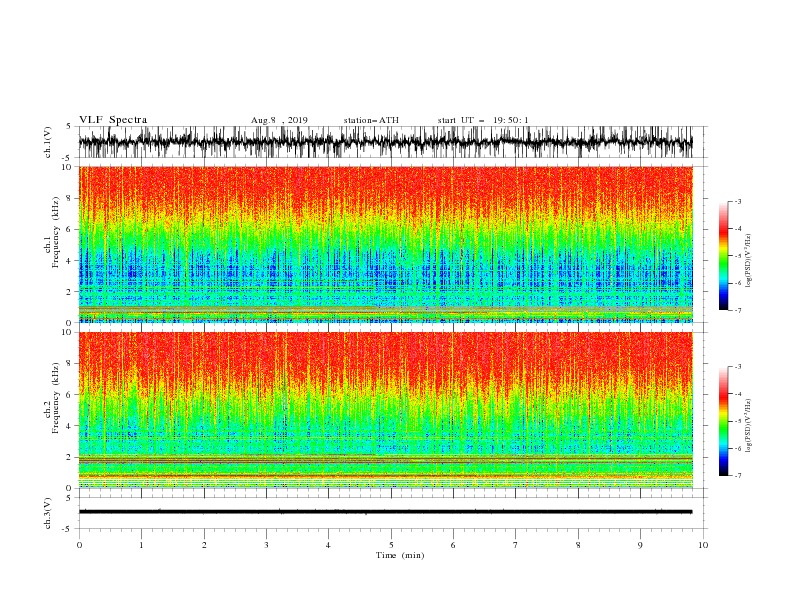The height and width of the screenshot is (612, 792).
Task: Click time-axis tick label "4"
Action: [x=328, y=545]
